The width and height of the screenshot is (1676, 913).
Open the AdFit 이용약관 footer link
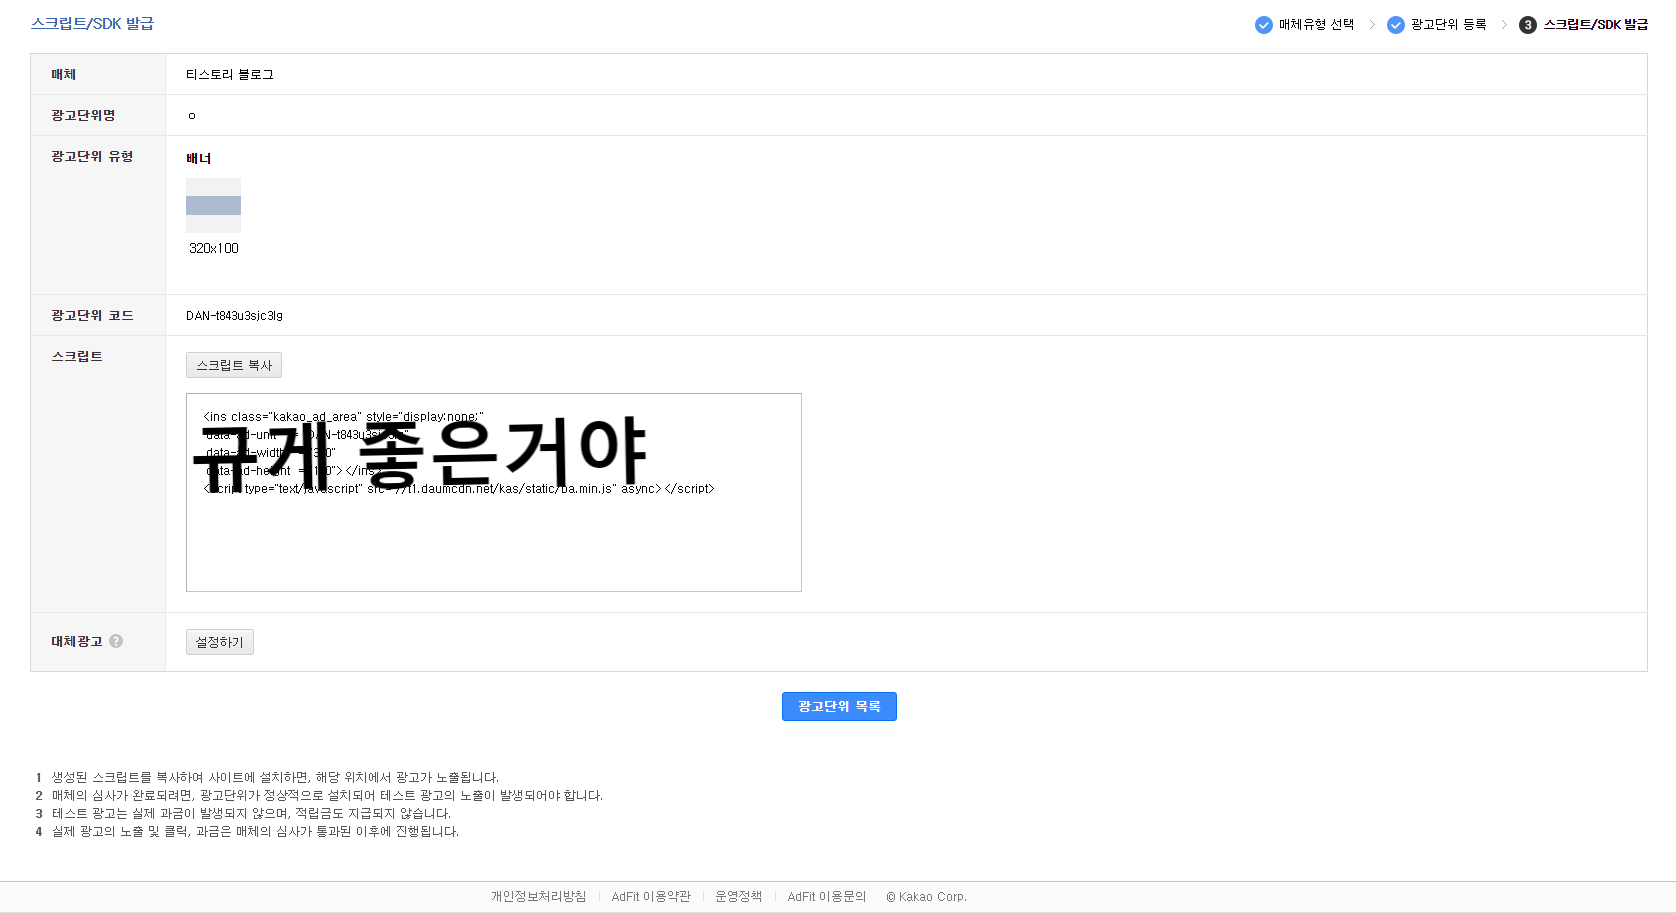pyautogui.click(x=651, y=897)
